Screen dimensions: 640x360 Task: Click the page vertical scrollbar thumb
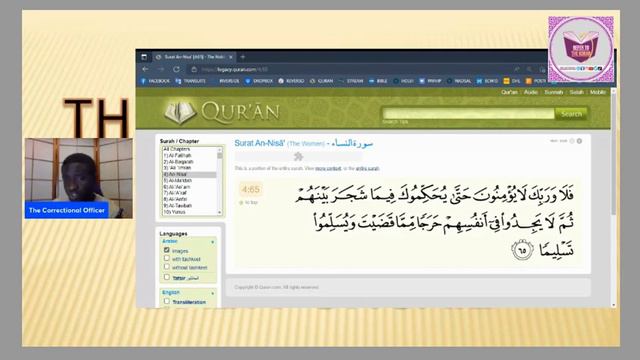[613, 154]
